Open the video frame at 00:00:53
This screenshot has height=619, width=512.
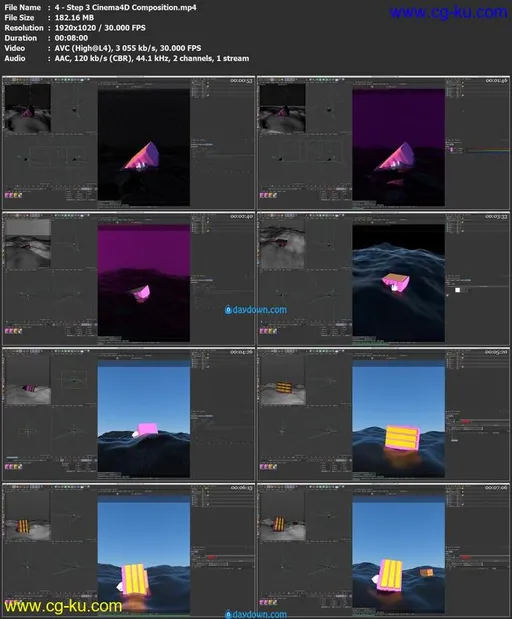pos(128,143)
